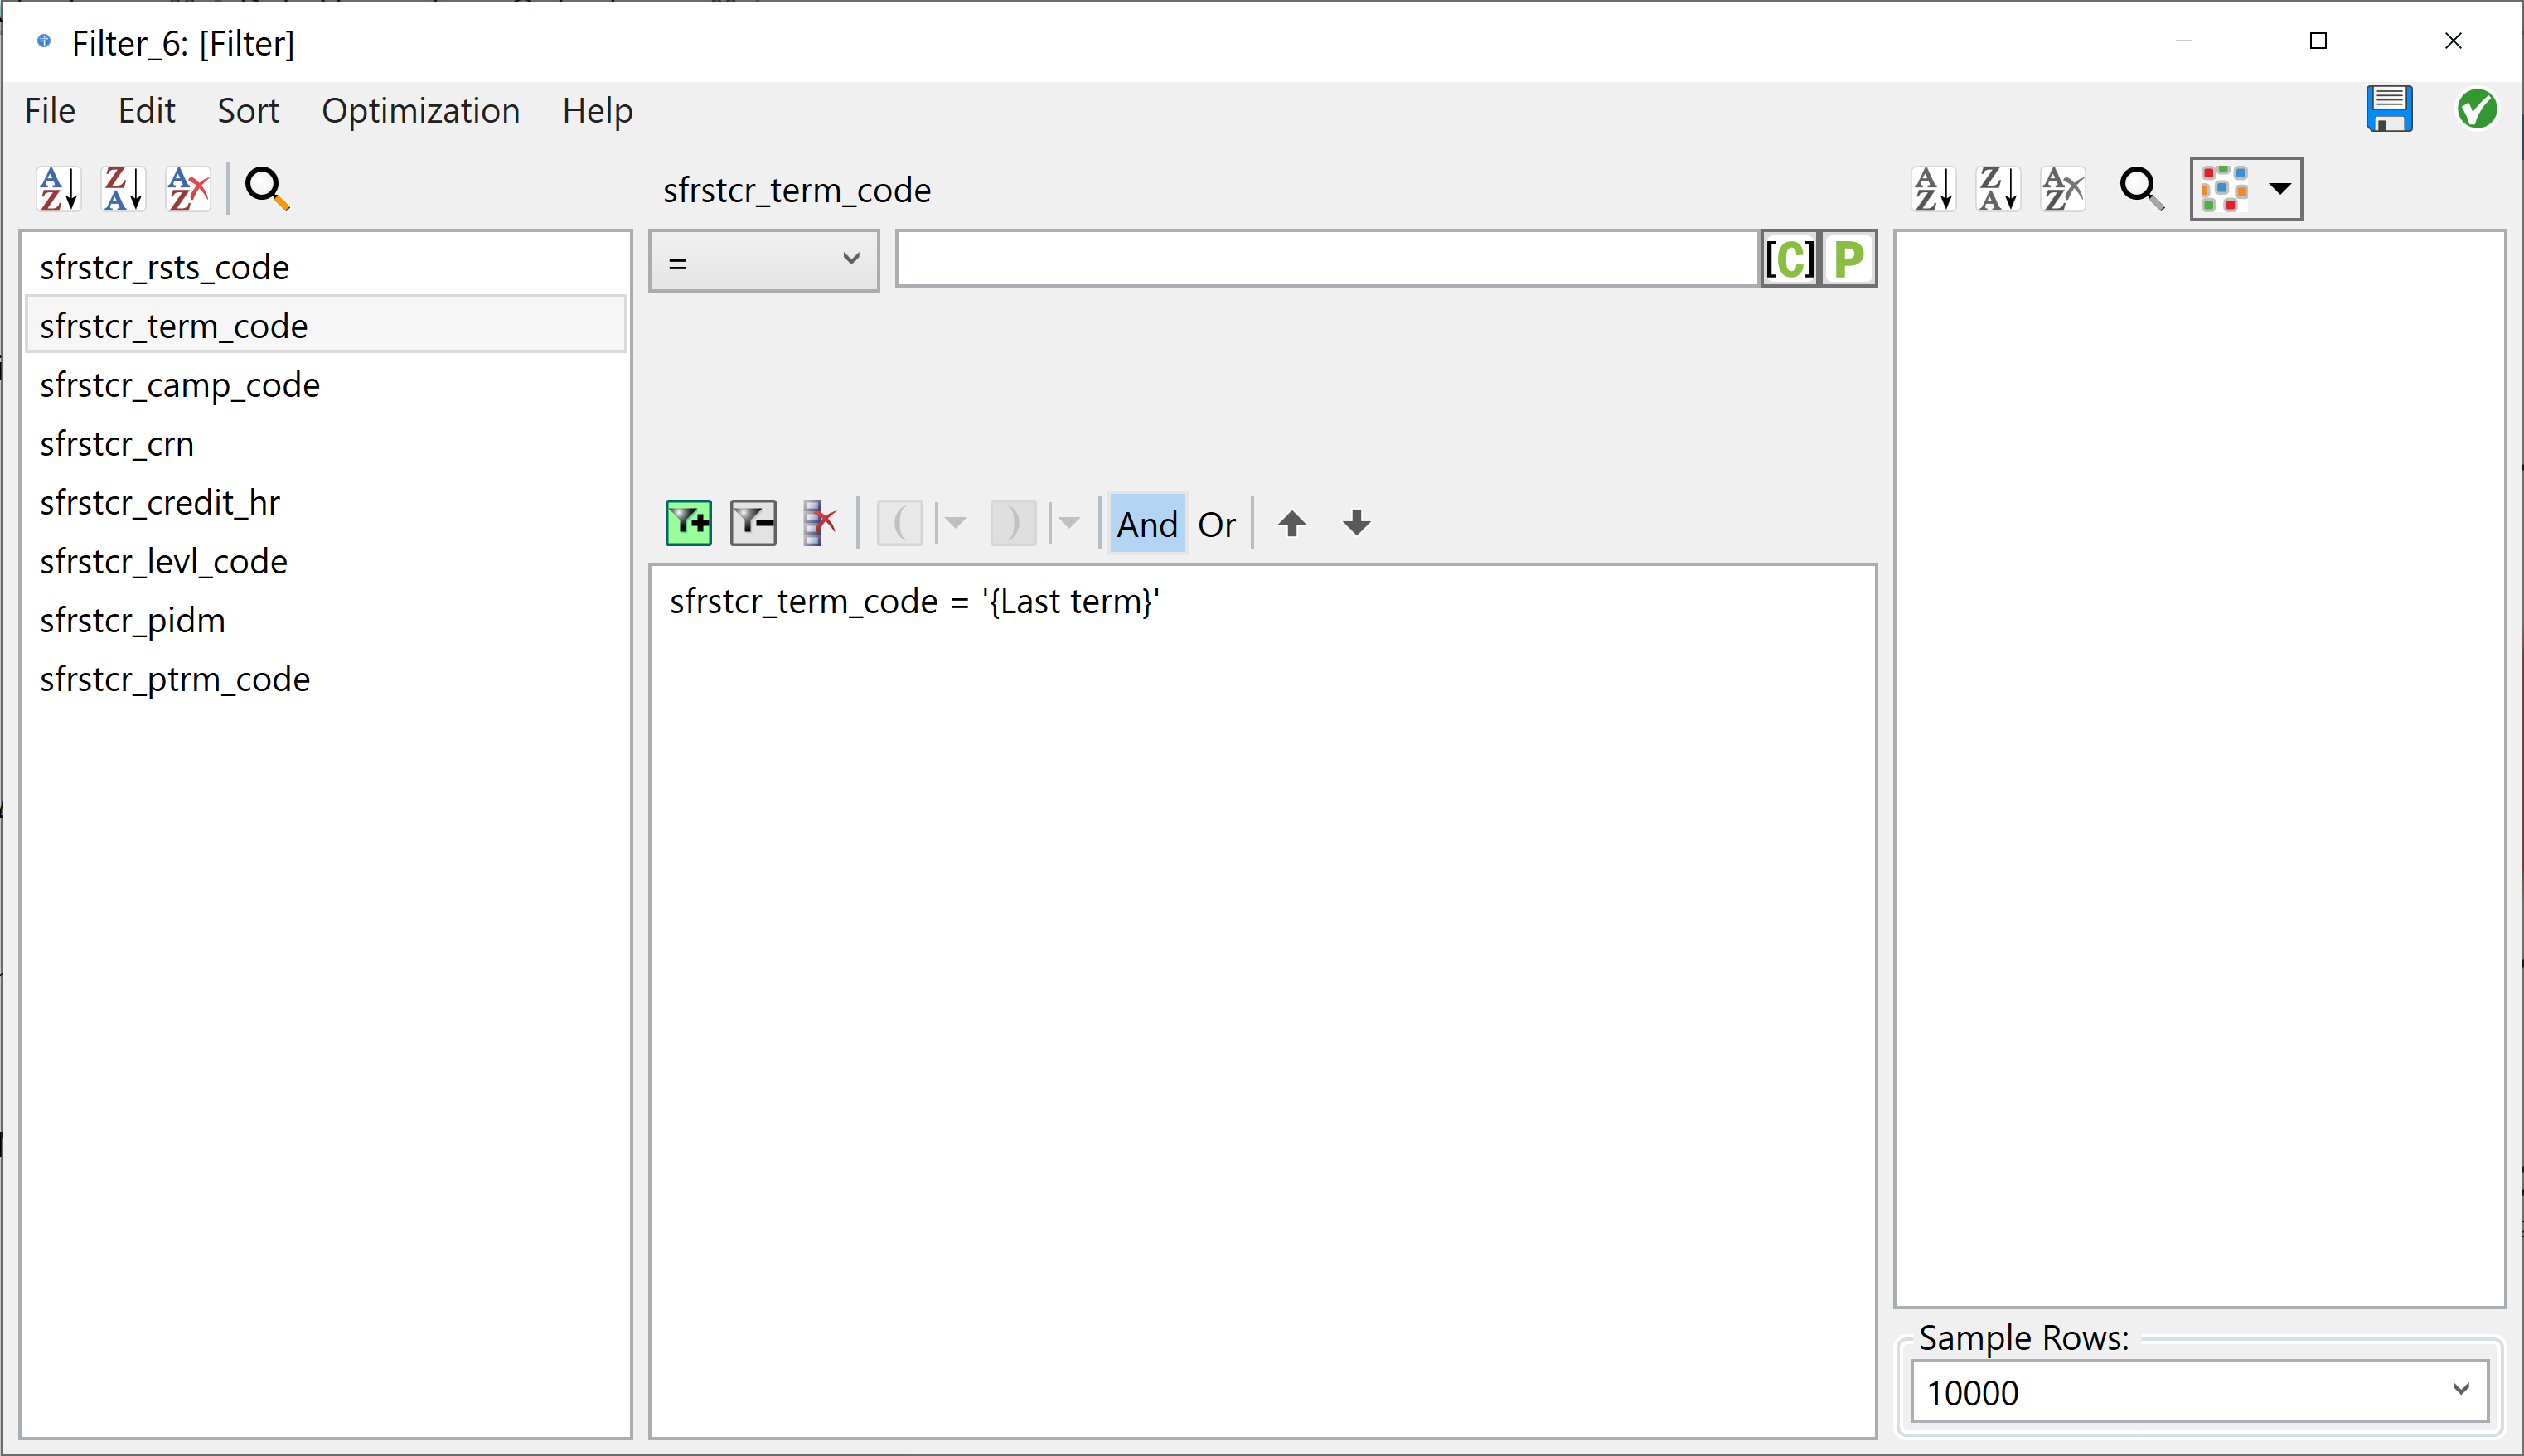Insert an opening parenthesis
Viewport: 2524px width, 1456px height.
(900, 523)
